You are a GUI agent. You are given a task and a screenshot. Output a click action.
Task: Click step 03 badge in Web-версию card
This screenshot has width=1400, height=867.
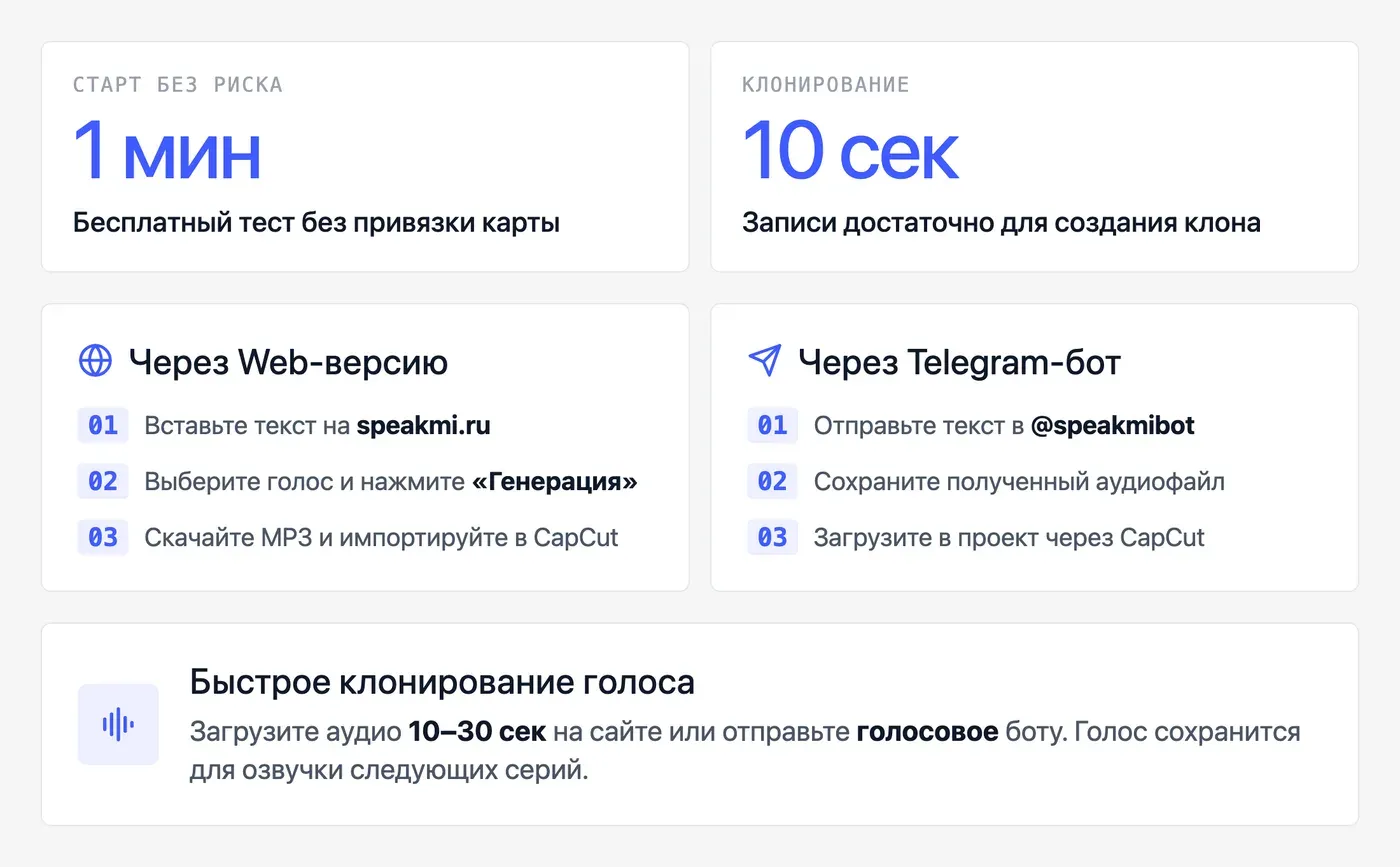[103, 537]
